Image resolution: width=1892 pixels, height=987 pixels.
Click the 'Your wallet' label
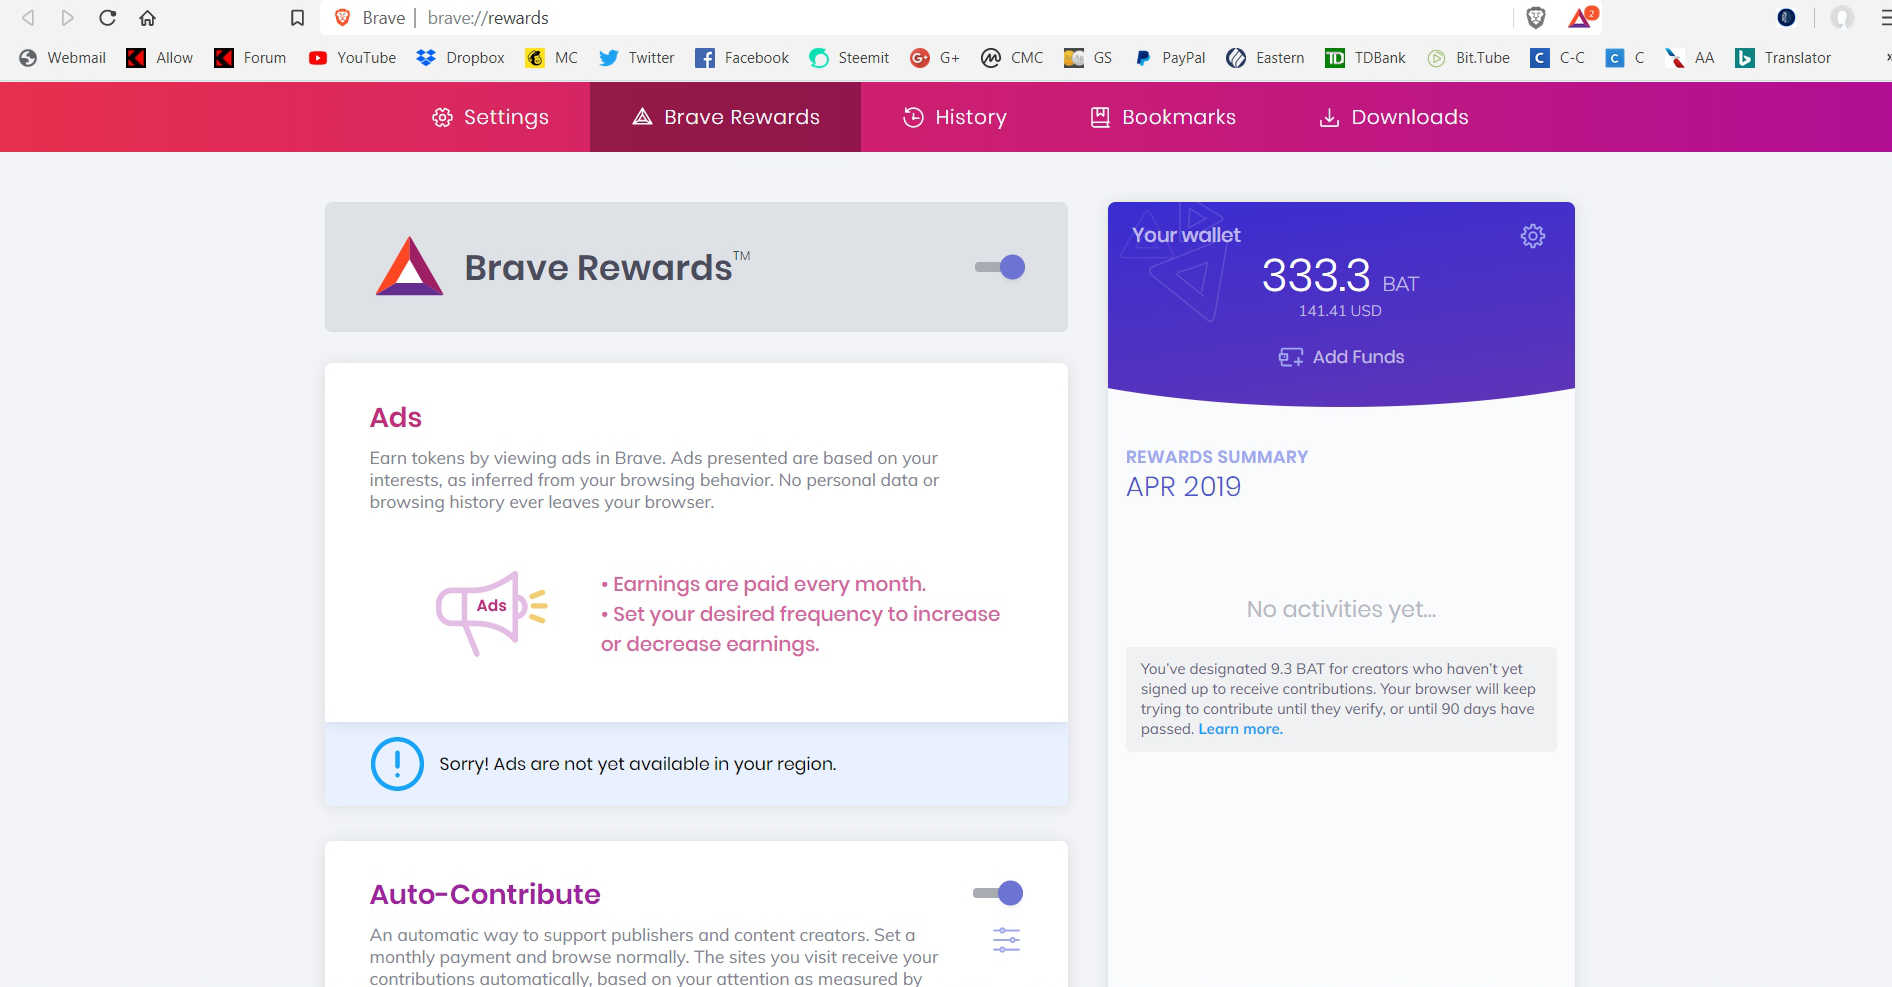(x=1186, y=235)
